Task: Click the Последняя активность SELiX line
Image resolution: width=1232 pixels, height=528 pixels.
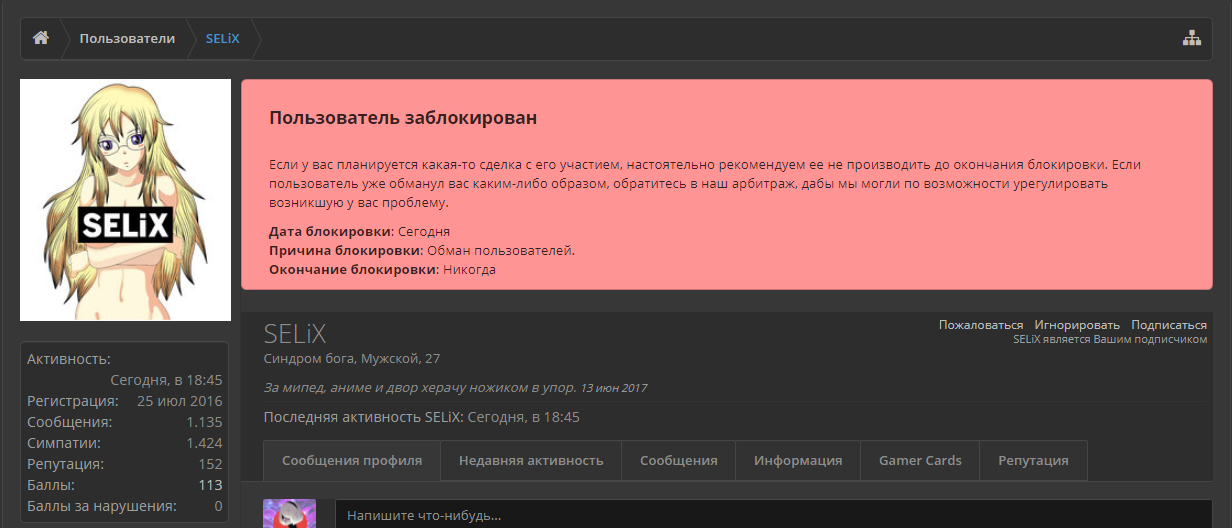Action: [x=422, y=417]
